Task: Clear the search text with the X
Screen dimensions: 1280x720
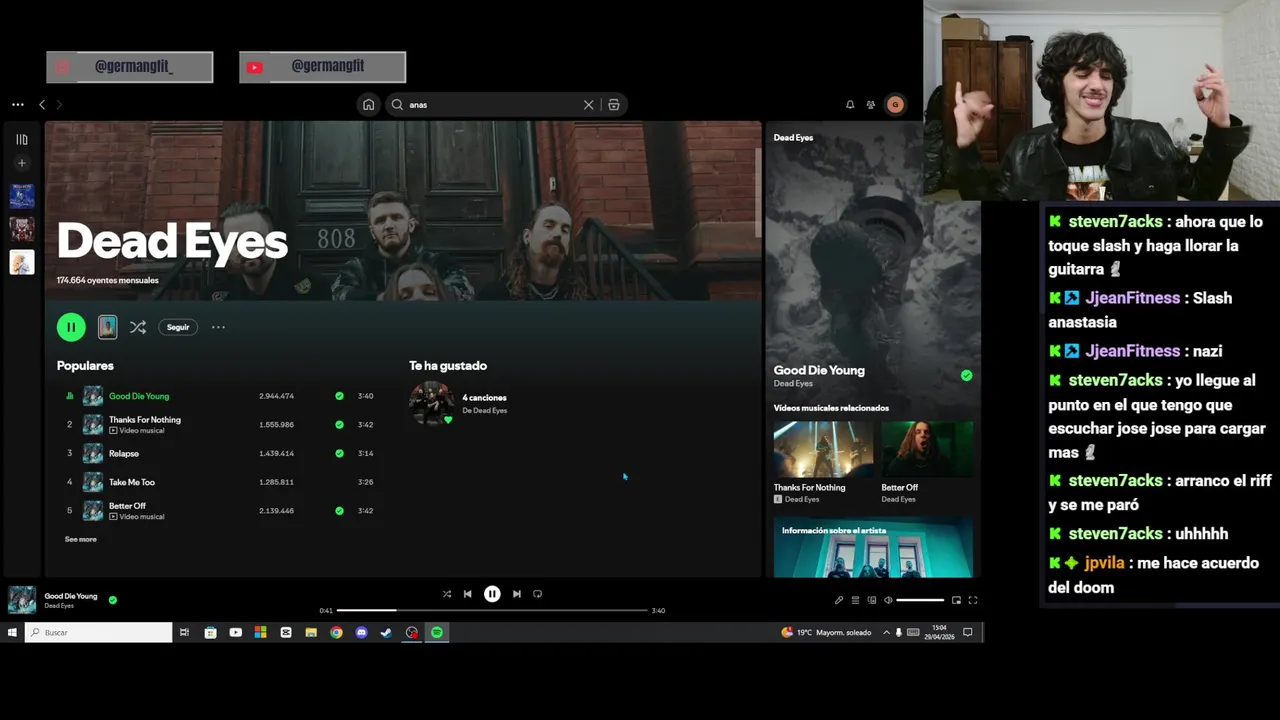Action: (588, 104)
